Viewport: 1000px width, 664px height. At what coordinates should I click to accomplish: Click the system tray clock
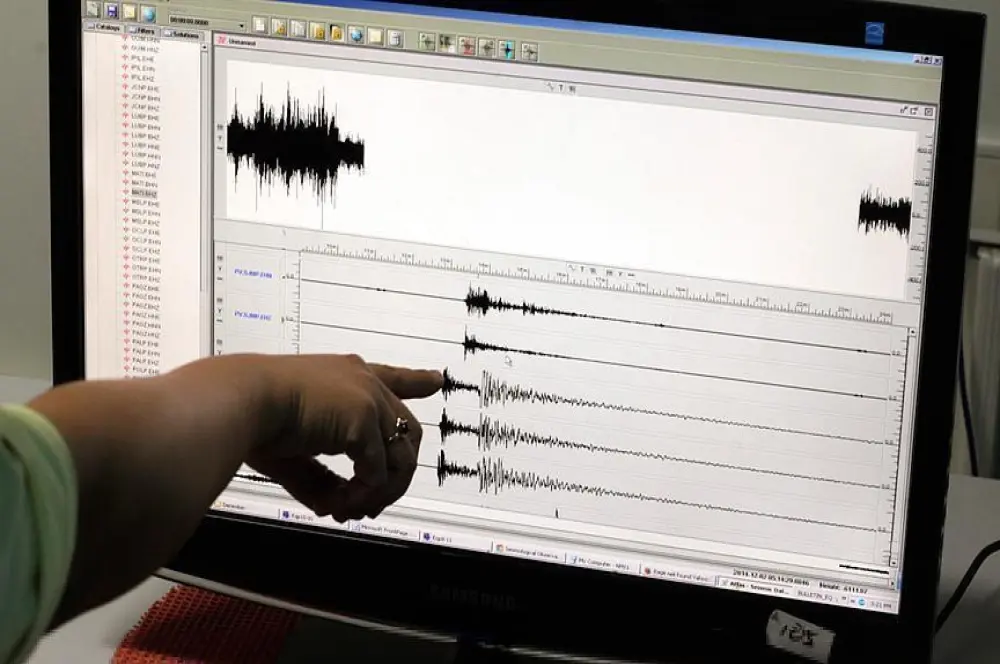[x=881, y=605]
